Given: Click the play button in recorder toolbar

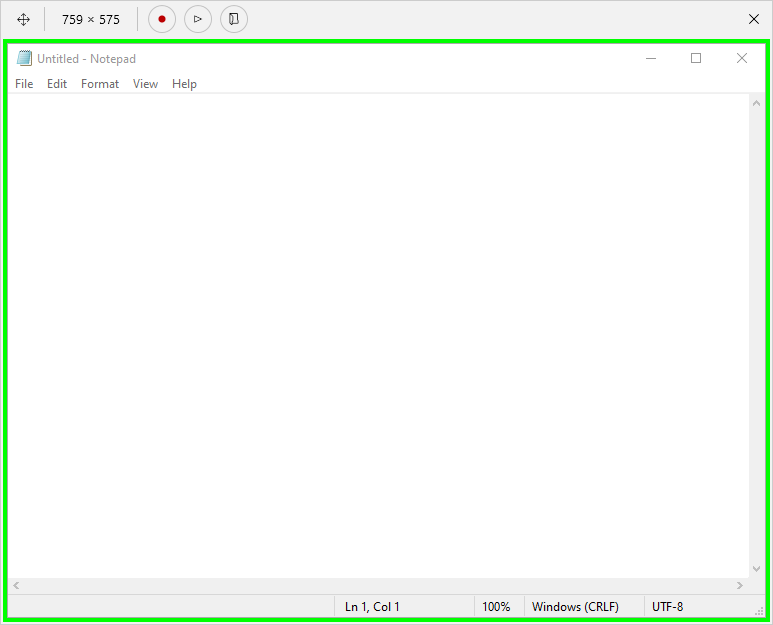Looking at the screenshot, I should point(198,19).
